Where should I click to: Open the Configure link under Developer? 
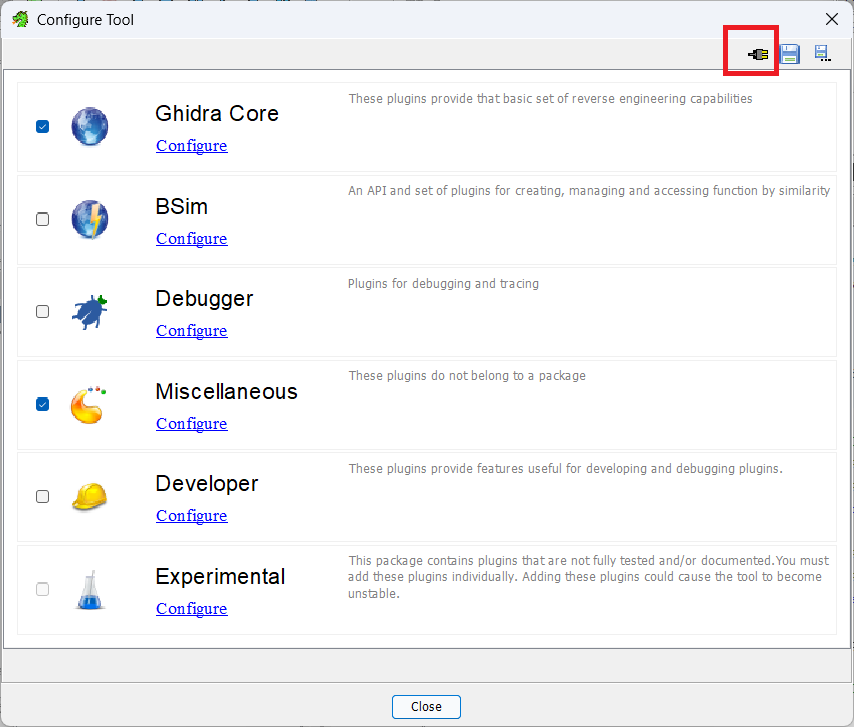192,515
